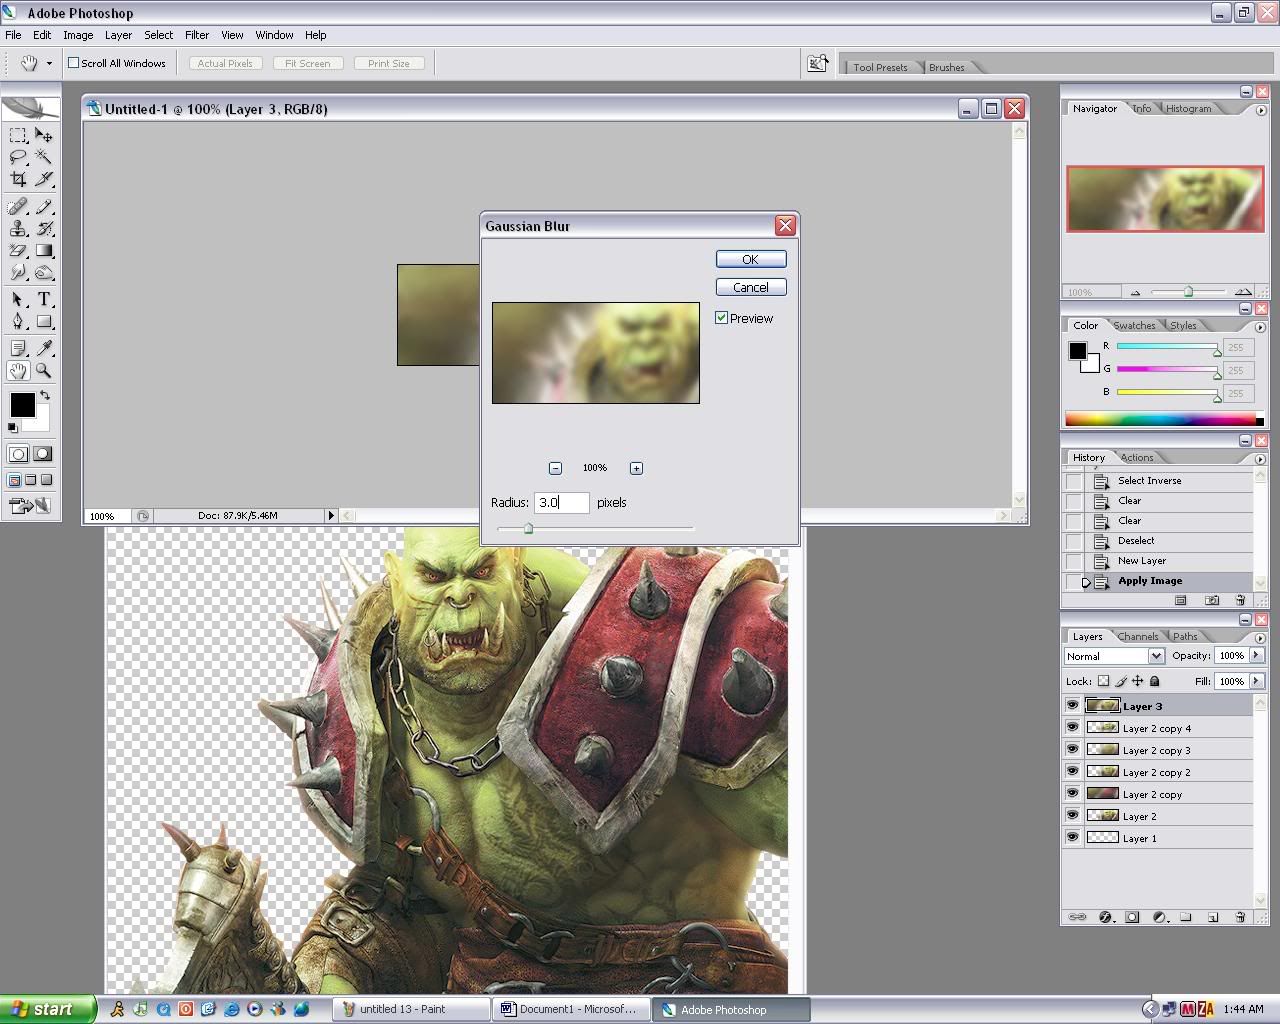Open the Fill arrow flyout
This screenshot has width=1280, height=1024.
point(1257,681)
